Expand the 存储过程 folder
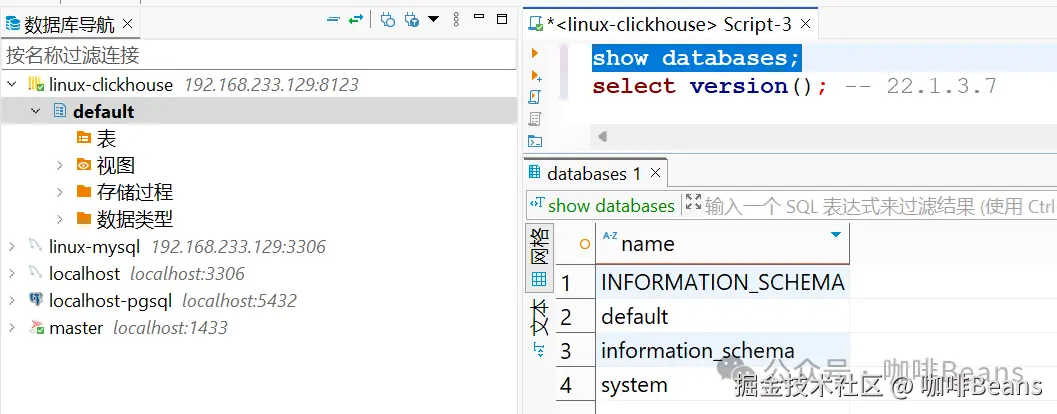The width and height of the screenshot is (1057, 414). (59, 192)
